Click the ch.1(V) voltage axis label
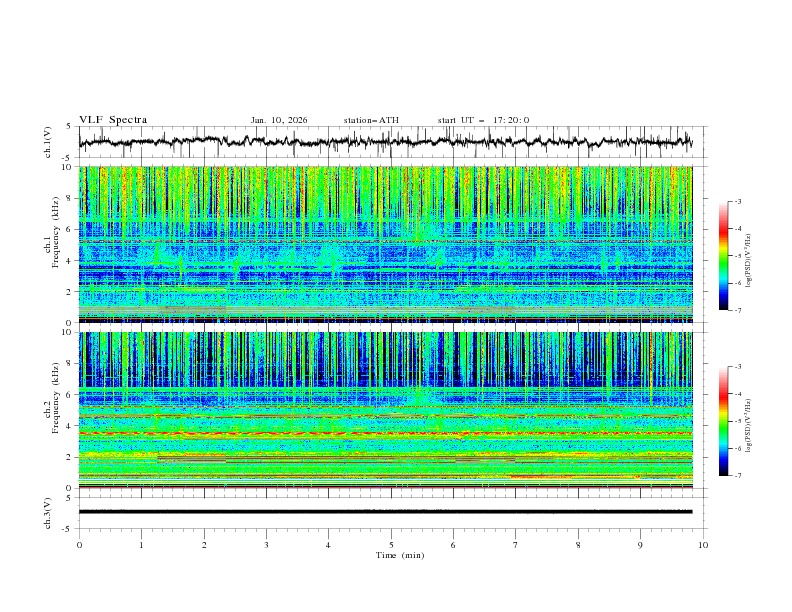Image resolution: width=792 pixels, height=612 pixels. point(48,142)
